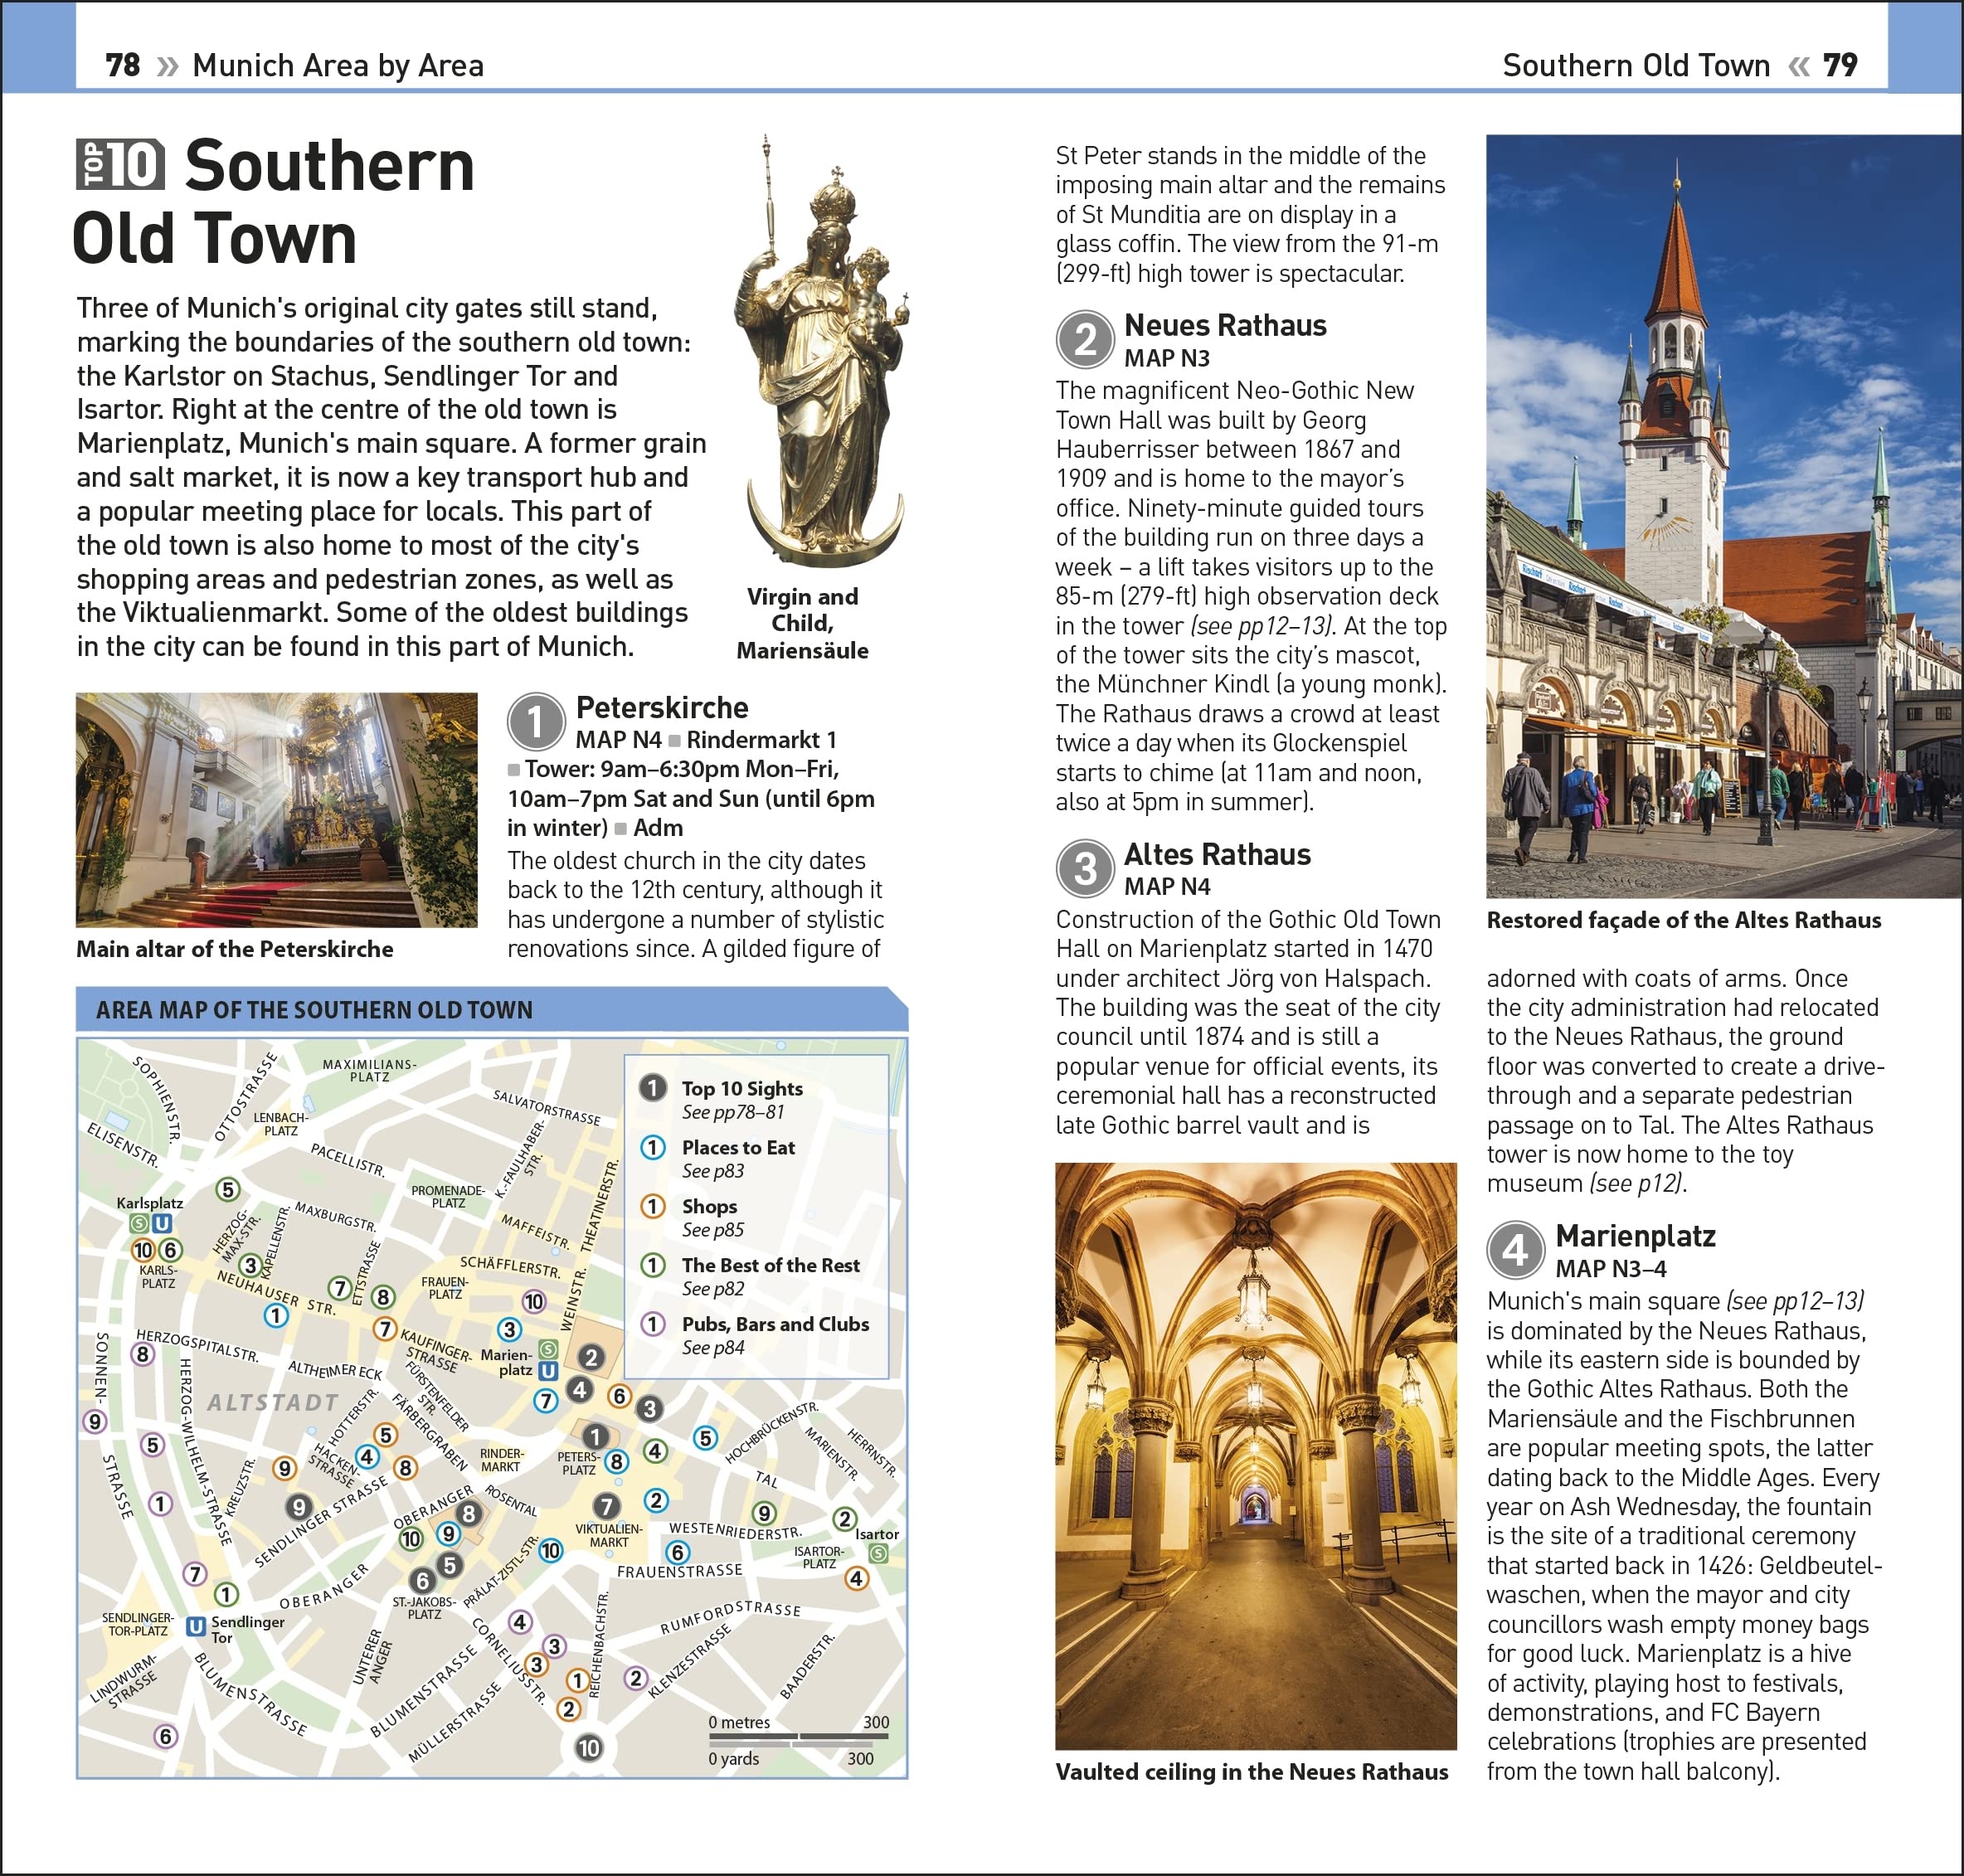1964x1876 pixels.
Task: Click purple Pubs, Bars and Clubs legend marker
Action: [x=653, y=1324]
